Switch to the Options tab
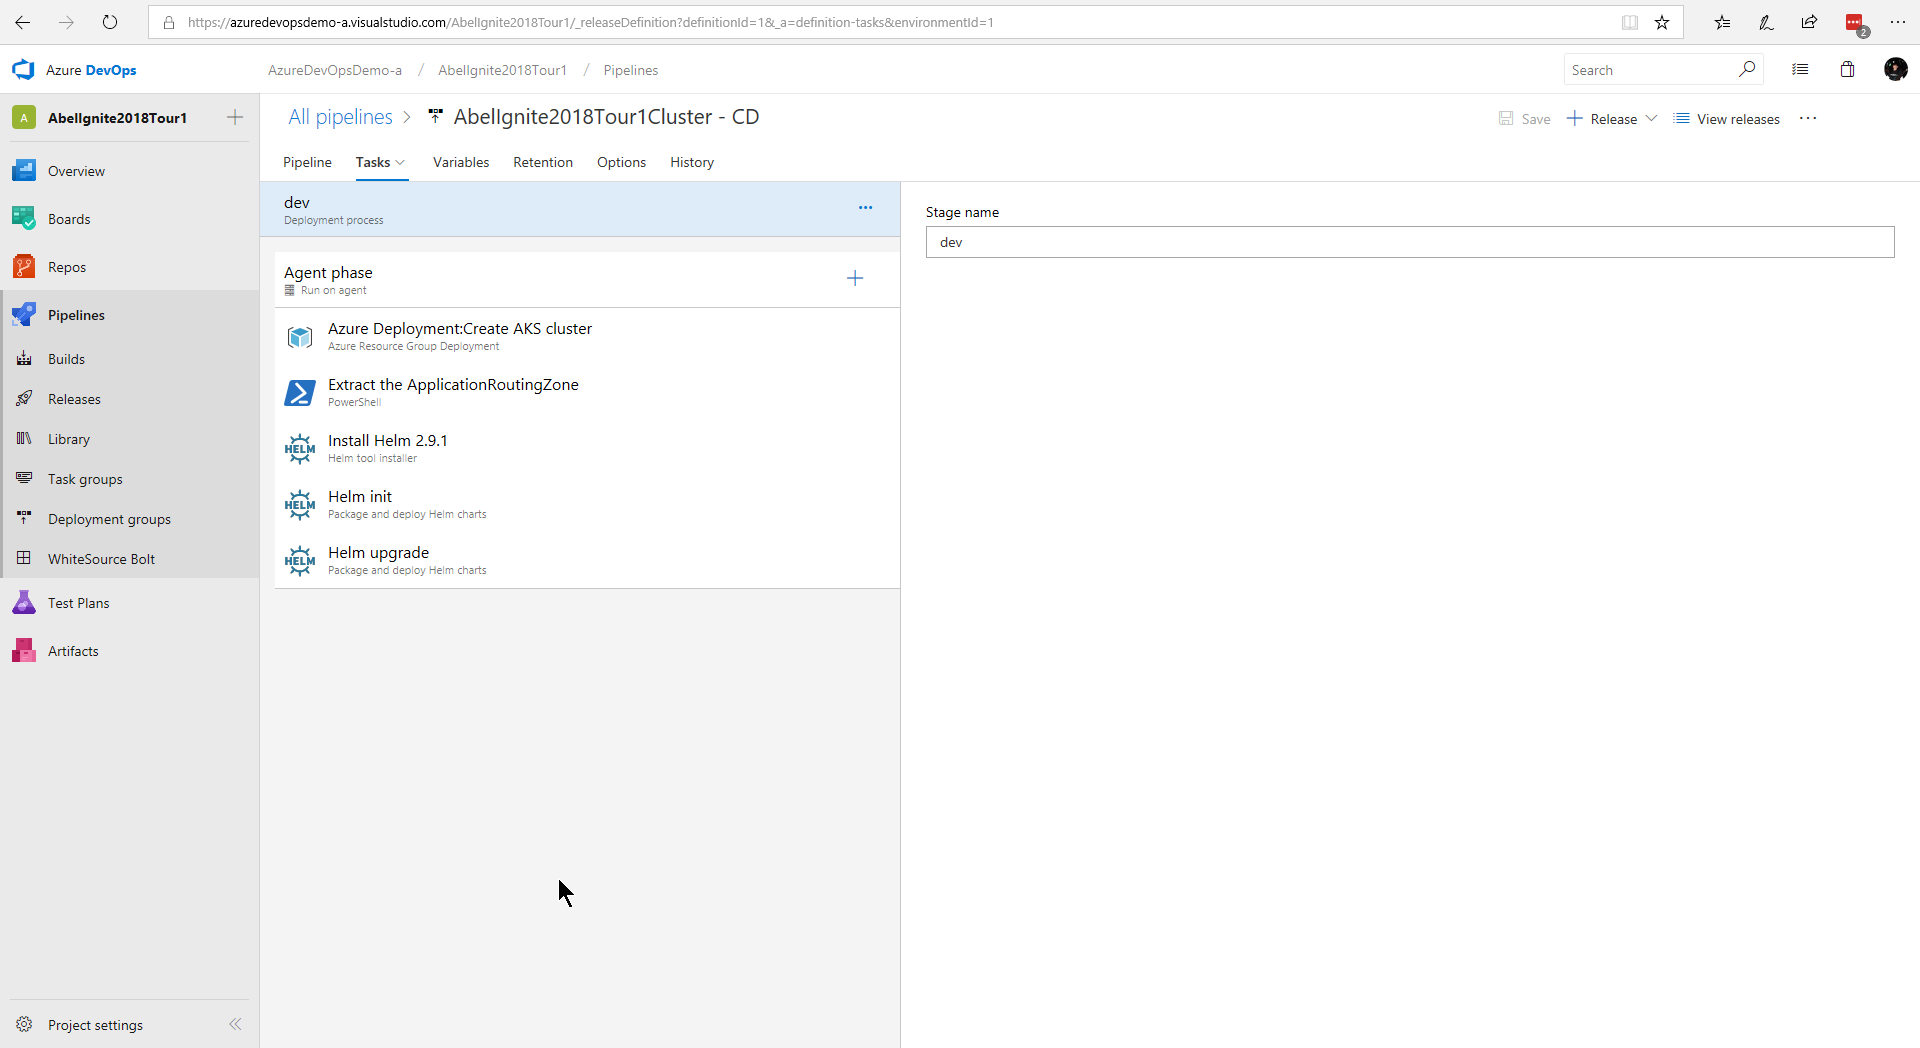 pyautogui.click(x=621, y=162)
